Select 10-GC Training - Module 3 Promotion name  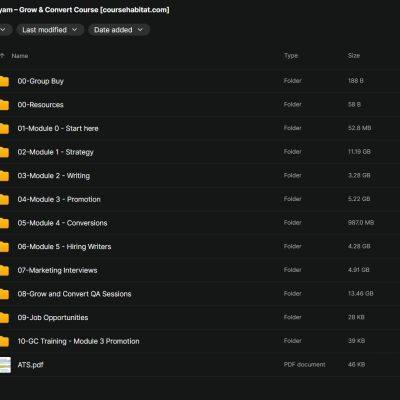[78, 341]
